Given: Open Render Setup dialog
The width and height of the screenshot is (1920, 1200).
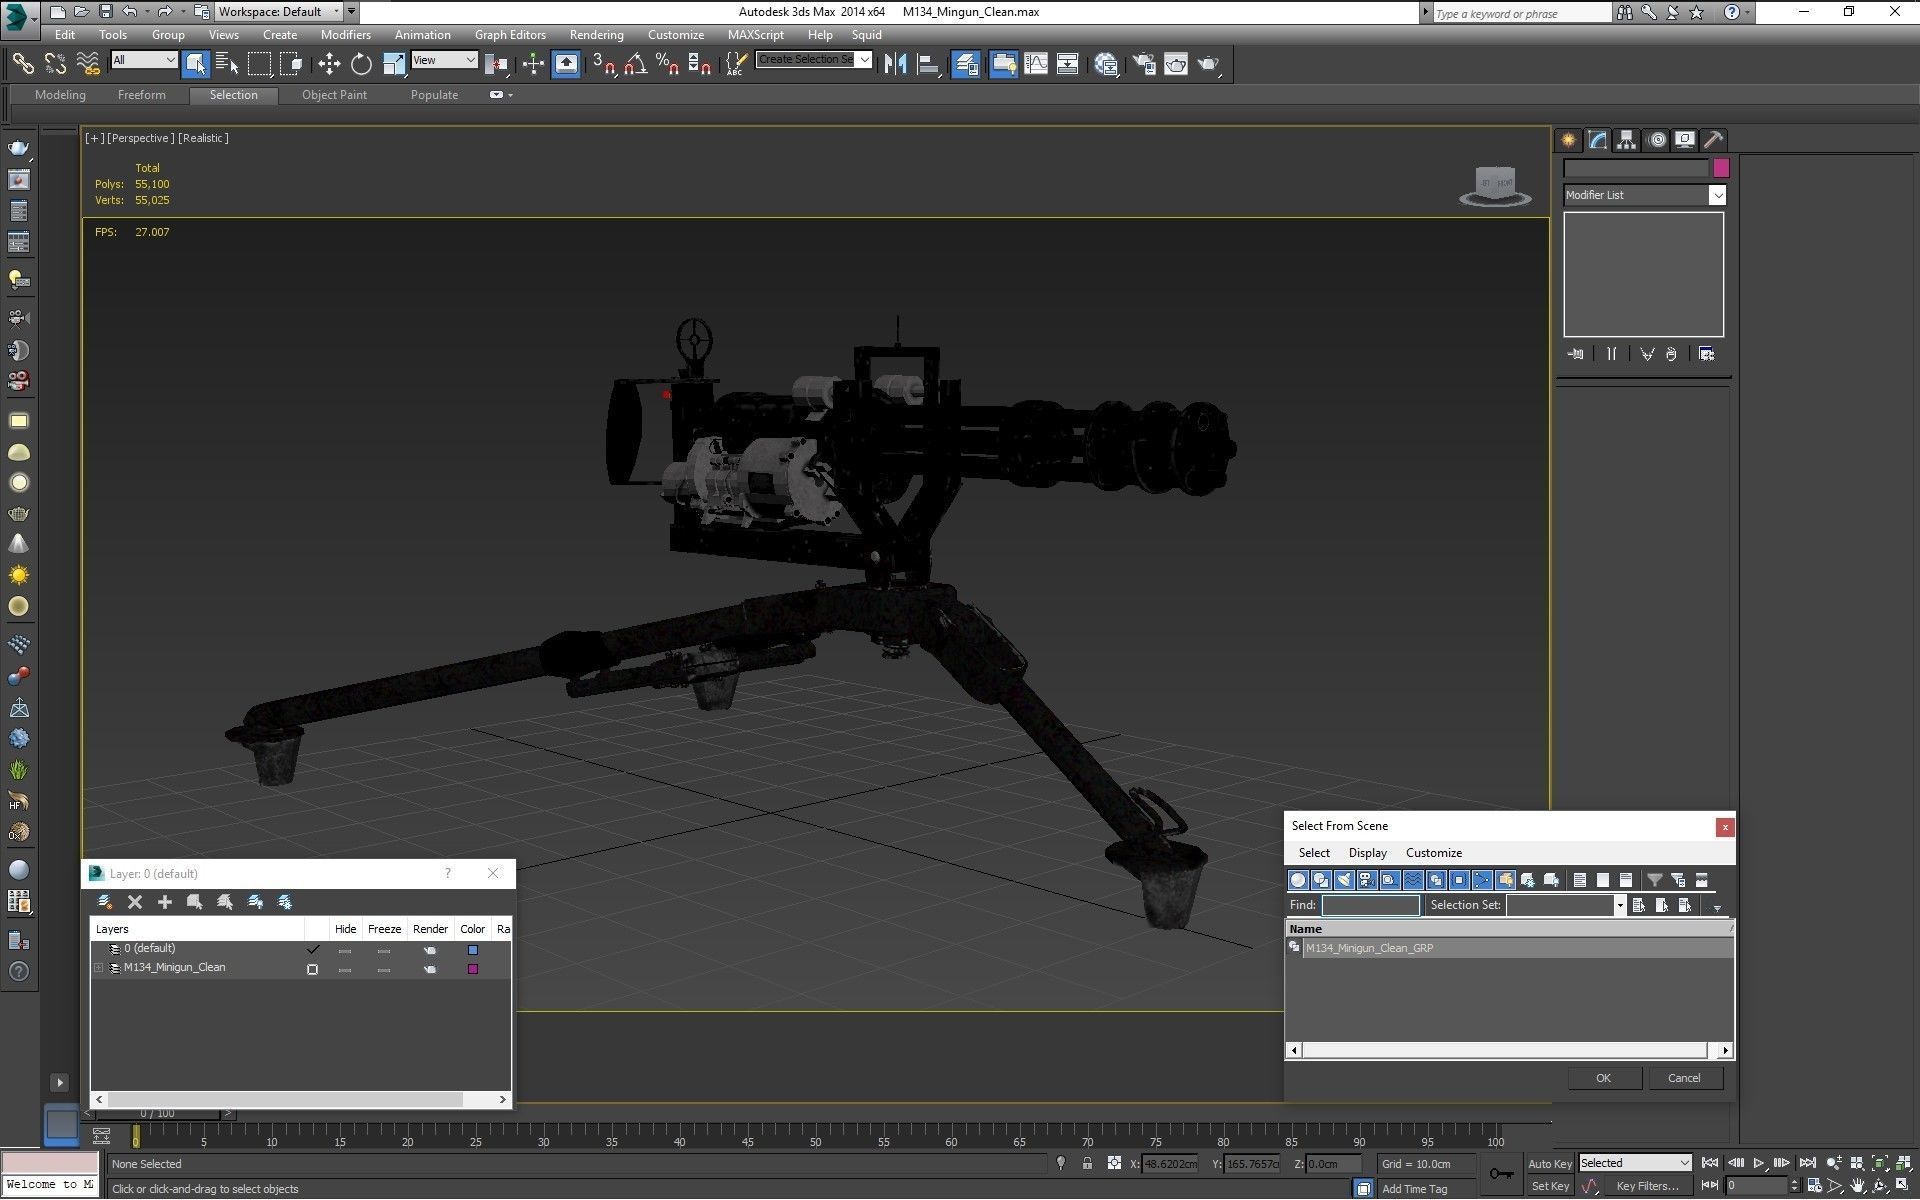Looking at the screenshot, I should (x=1144, y=64).
